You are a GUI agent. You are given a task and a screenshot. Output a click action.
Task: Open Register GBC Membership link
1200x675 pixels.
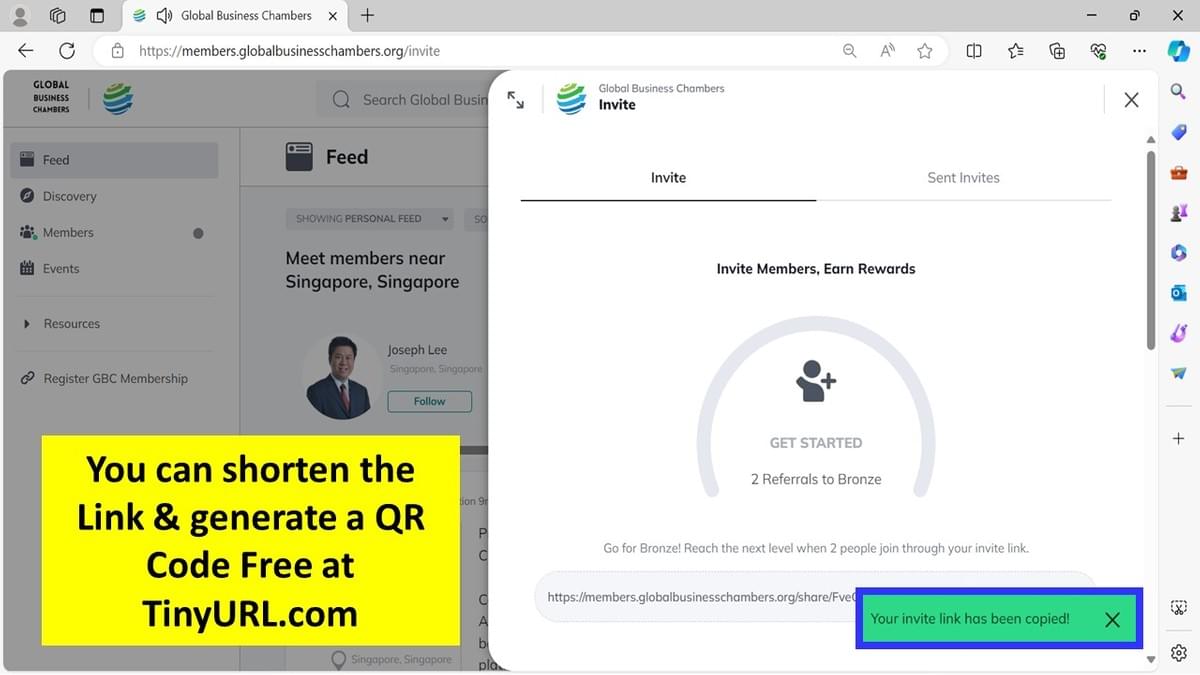pyautogui.click(x=114, y=379)
